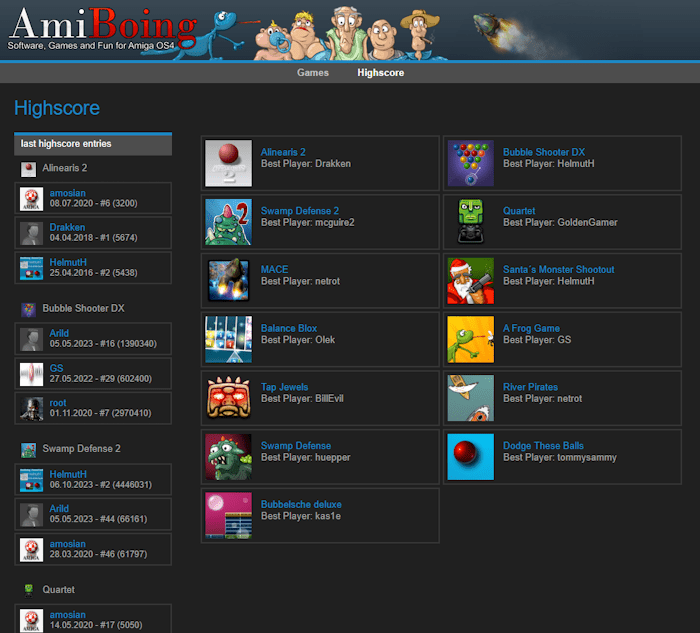Click the Bubbelsche deluxe title link
The height and width of the screenshot is (633, 700).
(x=301, y=505)
